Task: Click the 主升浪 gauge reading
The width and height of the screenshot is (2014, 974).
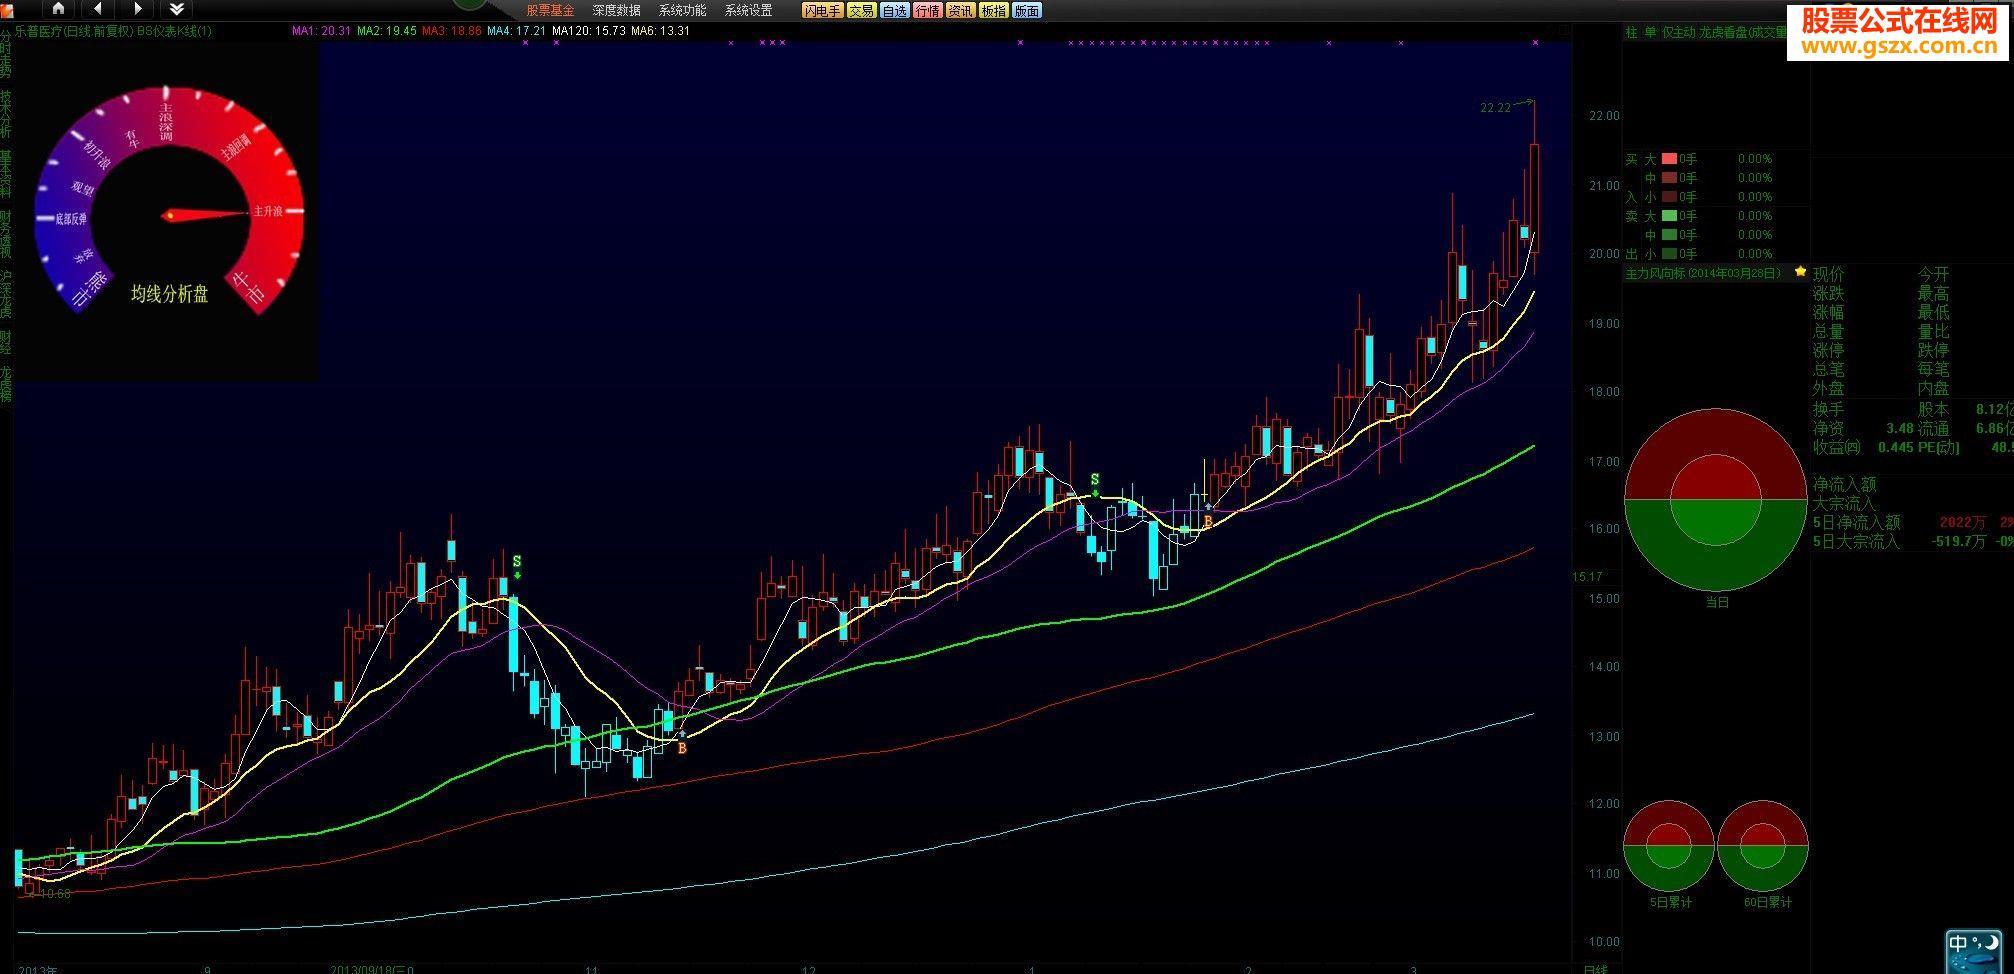Action: 267,211
